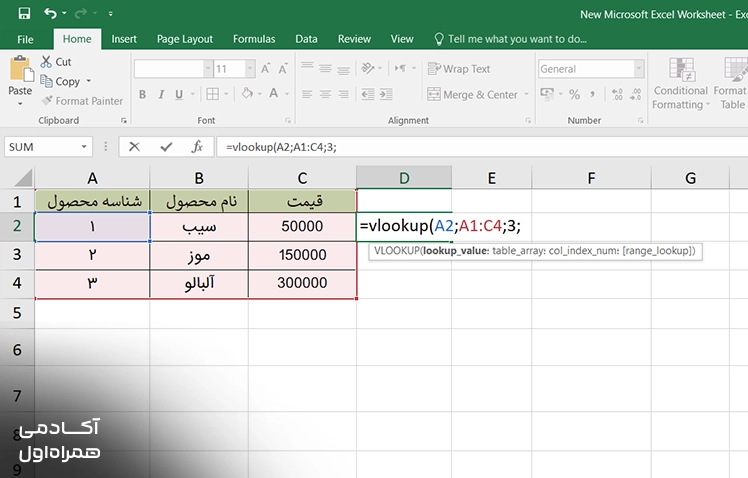Open the File tab
The image size is (748, 478).
[x=25, y=39]
